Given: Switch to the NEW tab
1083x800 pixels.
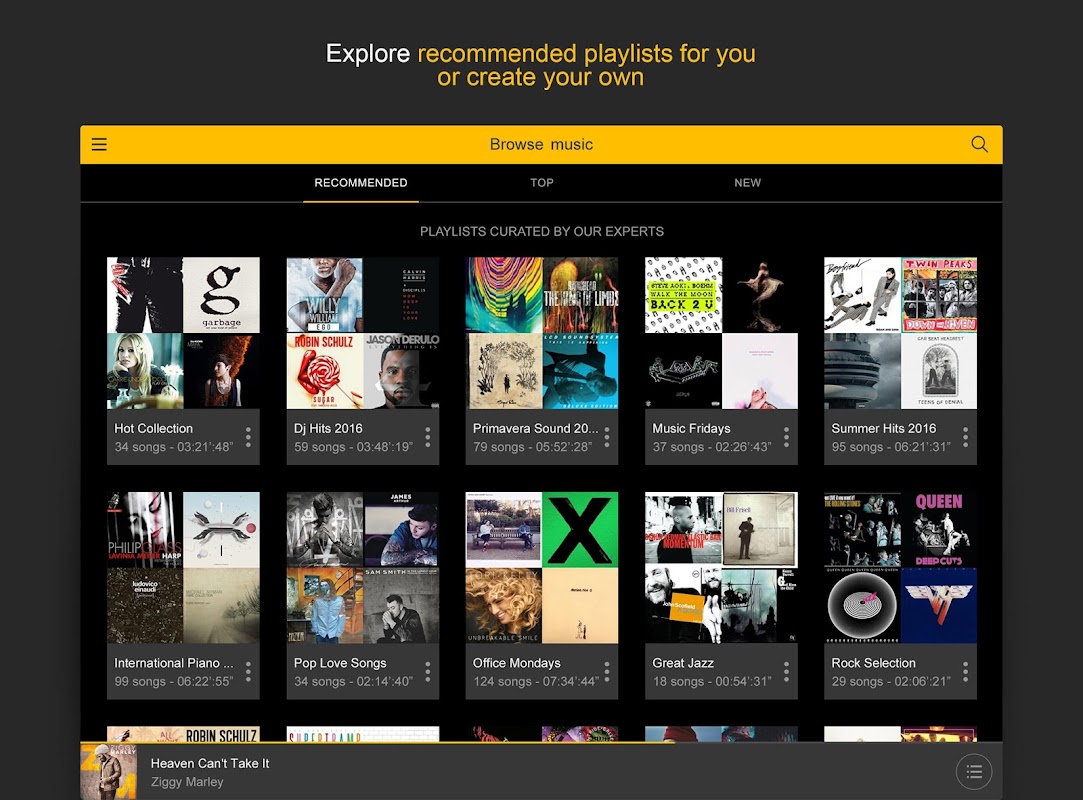Looking at the screenshot, I should (747, 183).
